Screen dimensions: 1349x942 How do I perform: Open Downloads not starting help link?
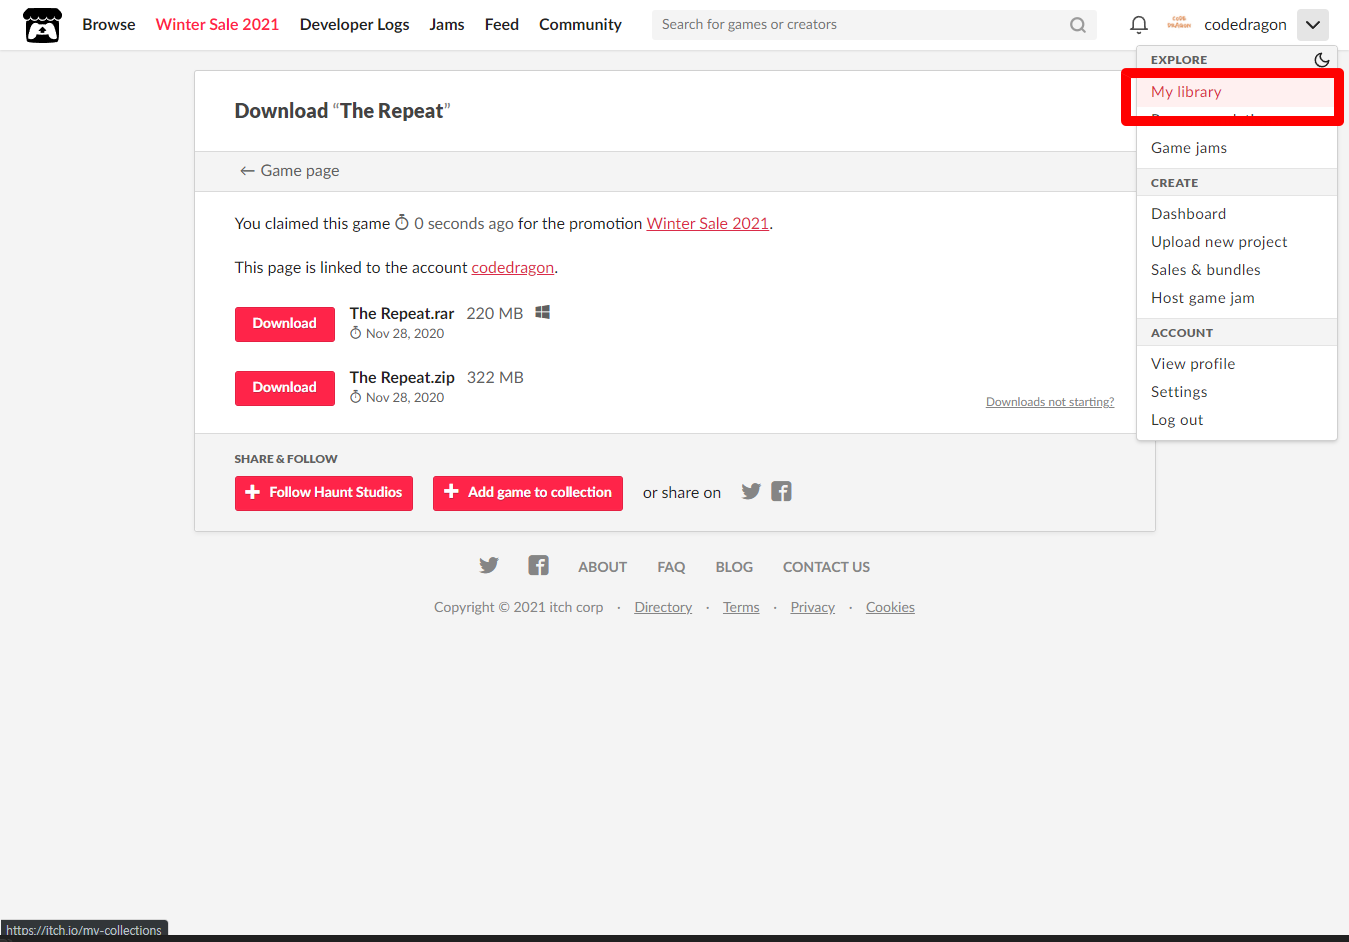point(1050,402)
